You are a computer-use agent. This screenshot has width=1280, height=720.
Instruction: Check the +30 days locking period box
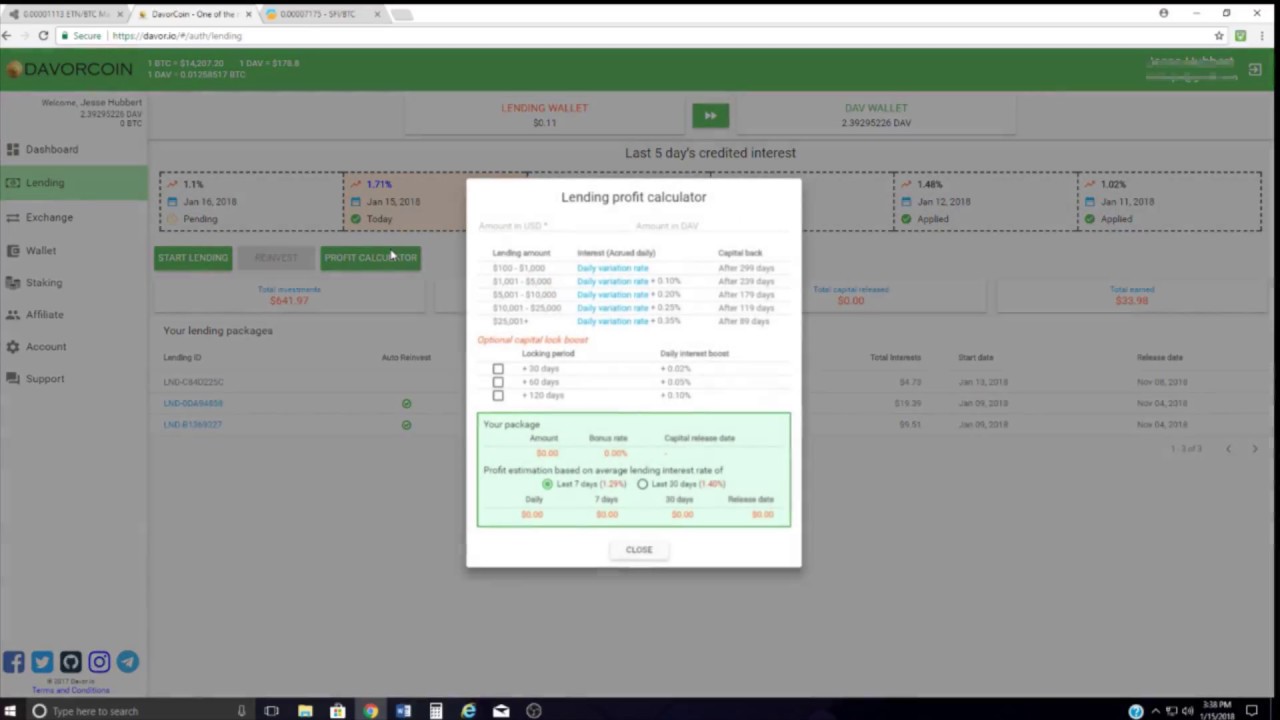coord(498,369)
